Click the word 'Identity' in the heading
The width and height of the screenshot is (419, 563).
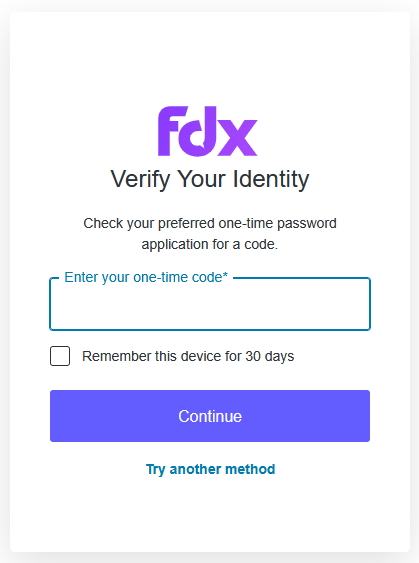coord(271,179)
